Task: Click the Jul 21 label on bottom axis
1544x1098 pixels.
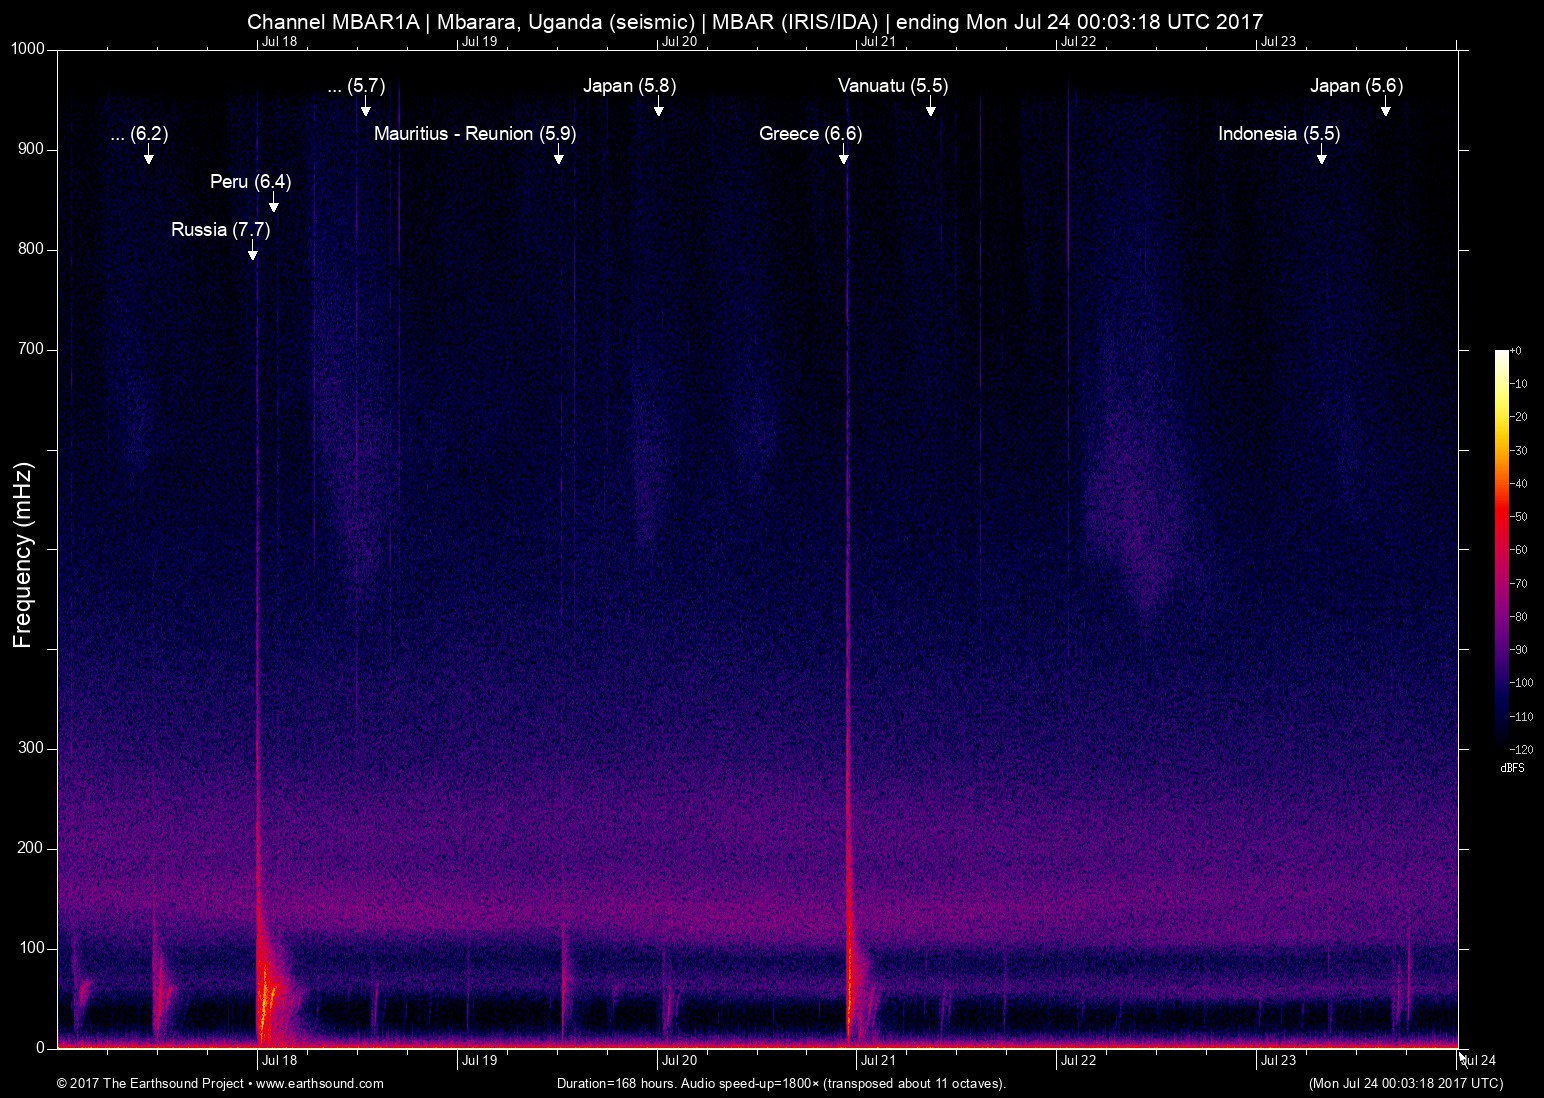Action: (878, 1061)
